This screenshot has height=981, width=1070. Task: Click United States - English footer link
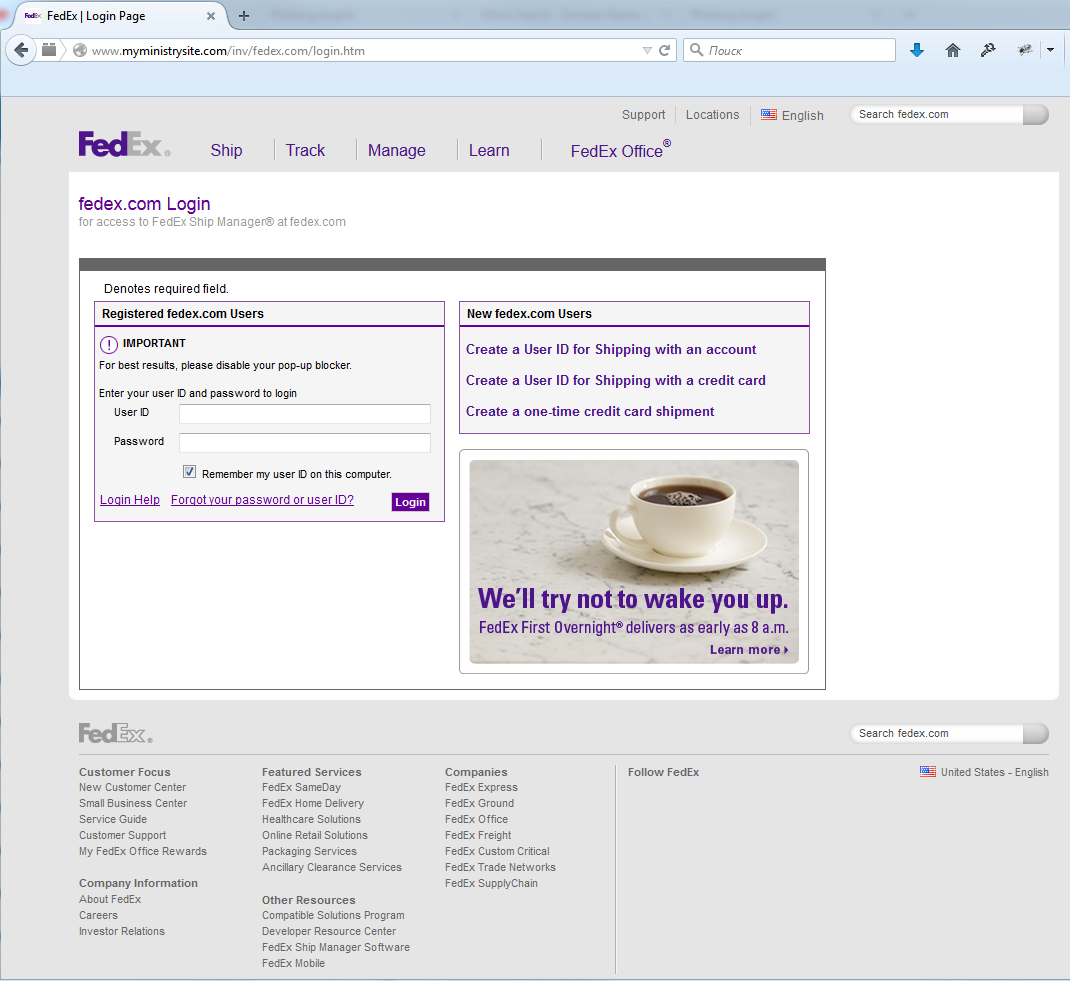point(994,772)
